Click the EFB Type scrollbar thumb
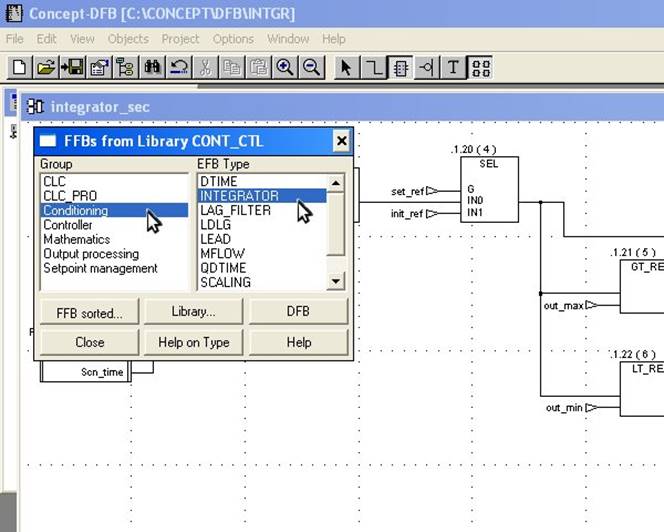664x532 pixels. [x=336, y=224]
